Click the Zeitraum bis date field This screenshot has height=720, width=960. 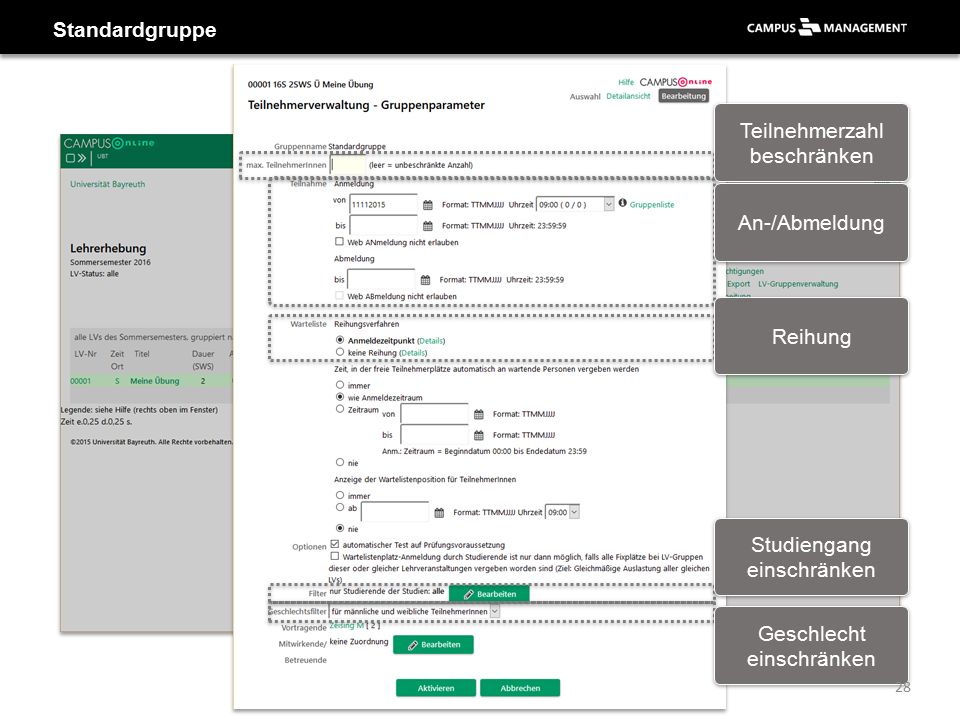click(434, 435)
